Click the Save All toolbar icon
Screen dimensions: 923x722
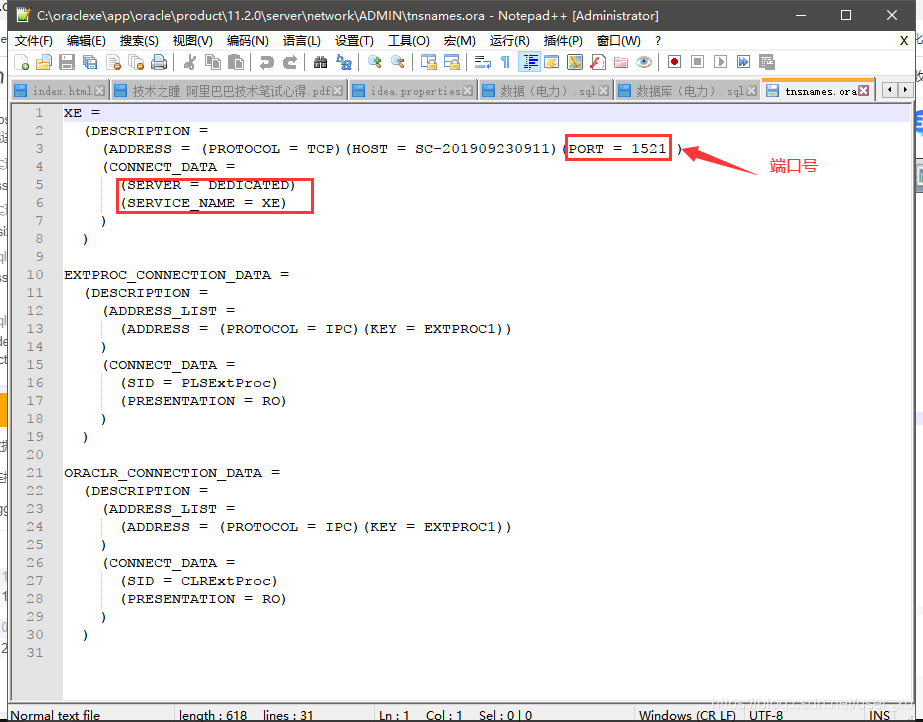click(90, 62)
